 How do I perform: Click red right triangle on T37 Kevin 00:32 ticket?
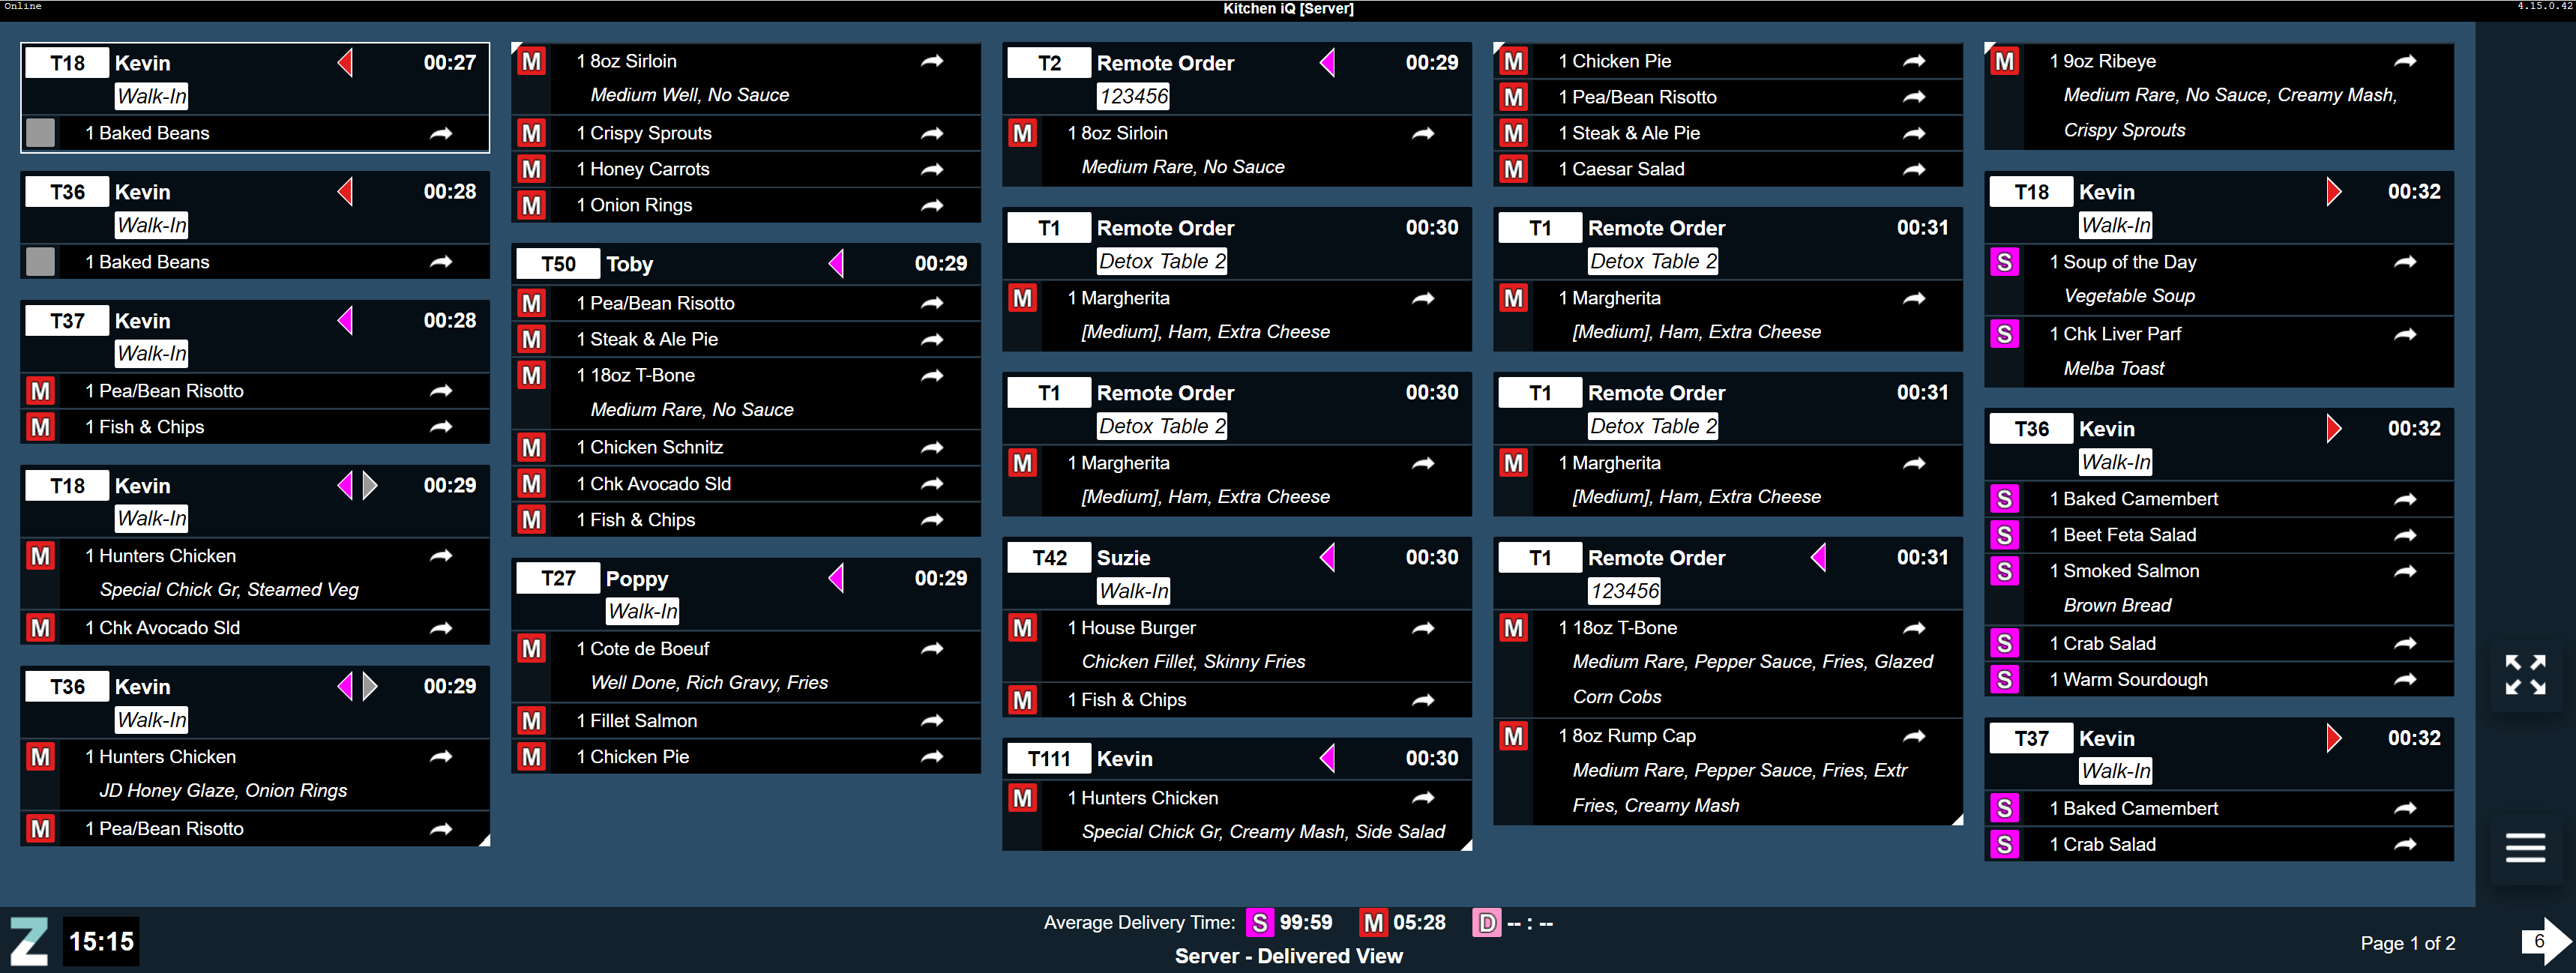click(2333, 738)
